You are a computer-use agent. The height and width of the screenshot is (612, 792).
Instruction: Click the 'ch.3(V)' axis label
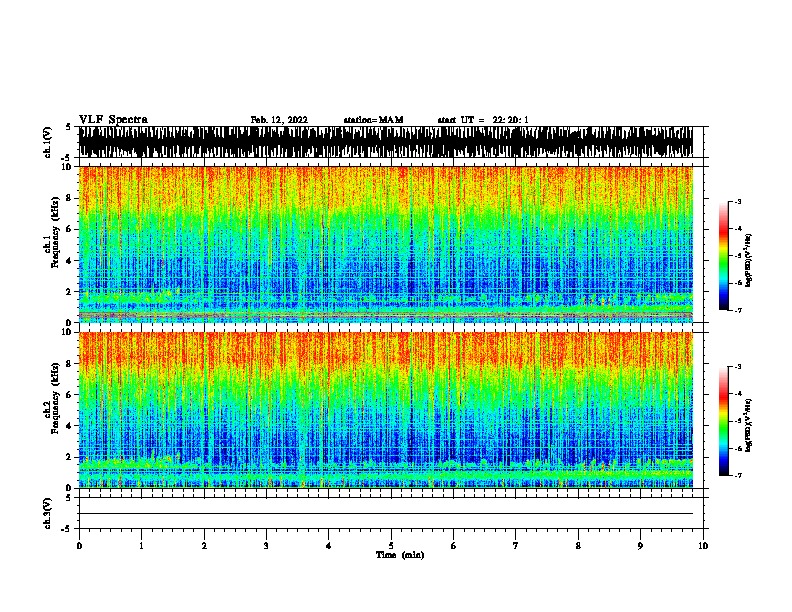pyautogui.click(x=48, y=513)
